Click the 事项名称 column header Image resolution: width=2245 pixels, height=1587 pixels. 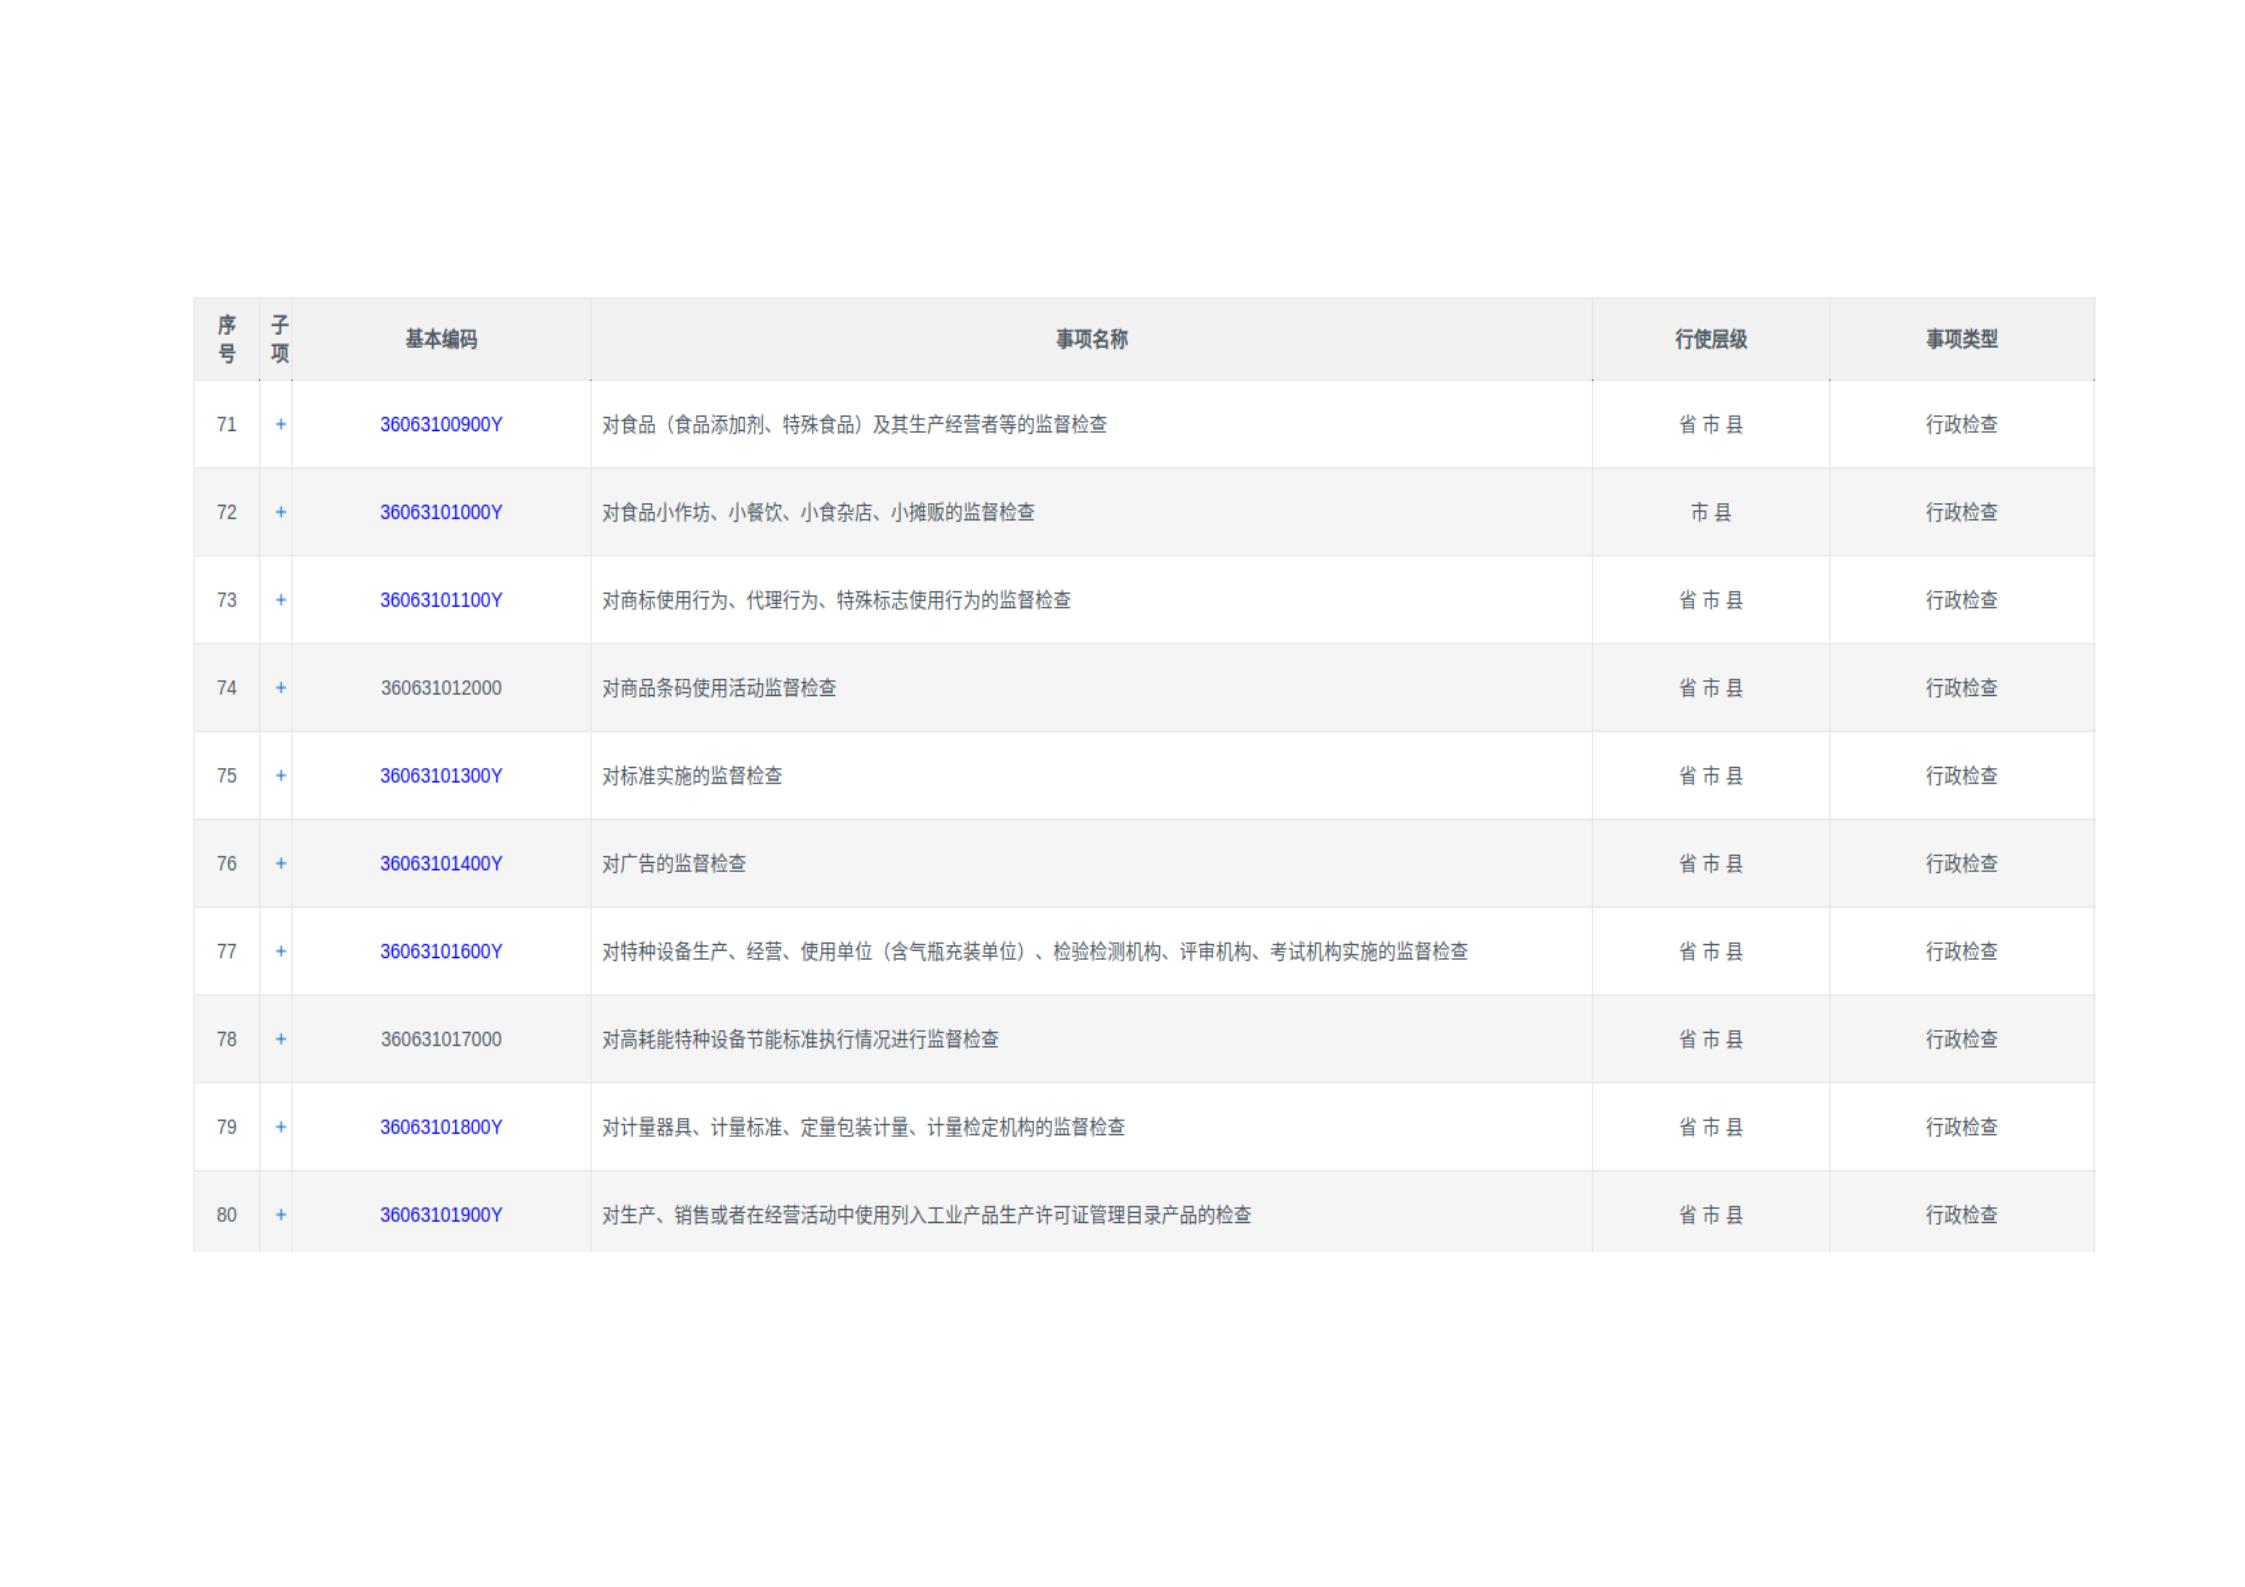click(1091, 339)
